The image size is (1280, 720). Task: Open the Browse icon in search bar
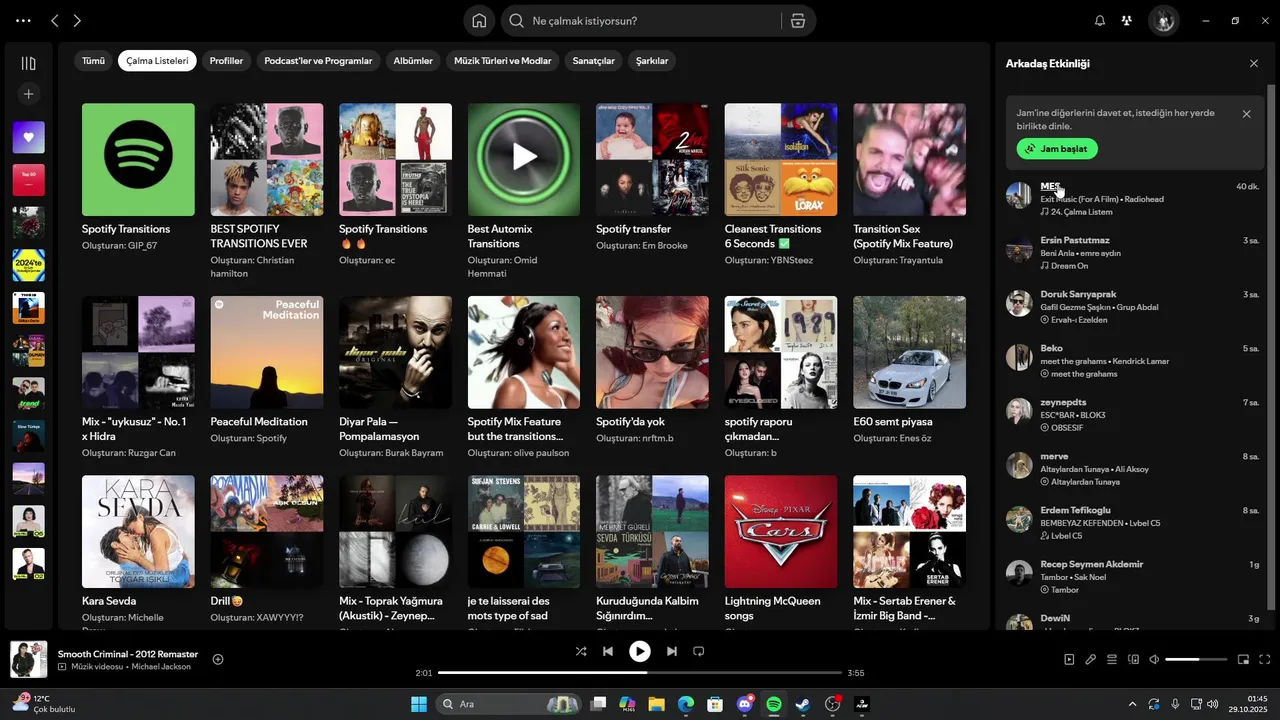point(797,21)
